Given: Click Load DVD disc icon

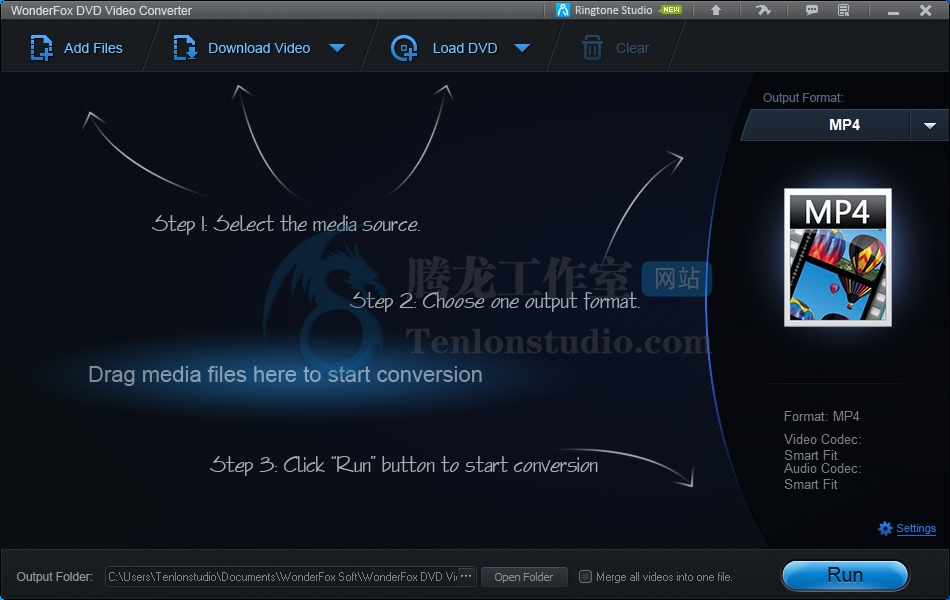Looking at the screenshot, I should tap(404, 48).
